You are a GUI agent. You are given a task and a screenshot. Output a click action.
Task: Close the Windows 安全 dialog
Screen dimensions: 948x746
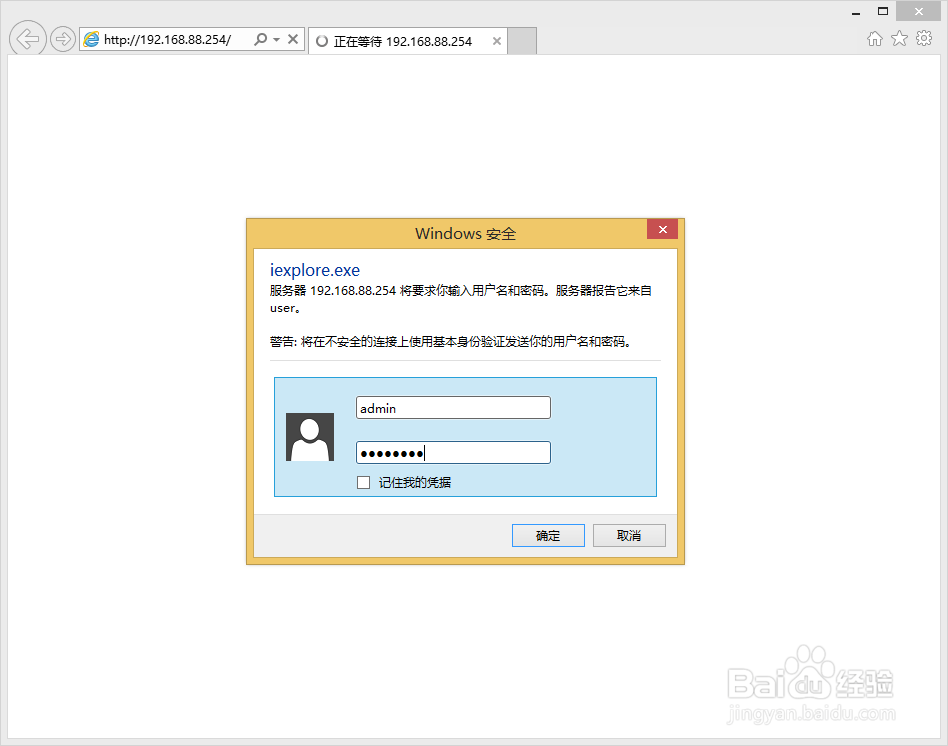(662, 229)
